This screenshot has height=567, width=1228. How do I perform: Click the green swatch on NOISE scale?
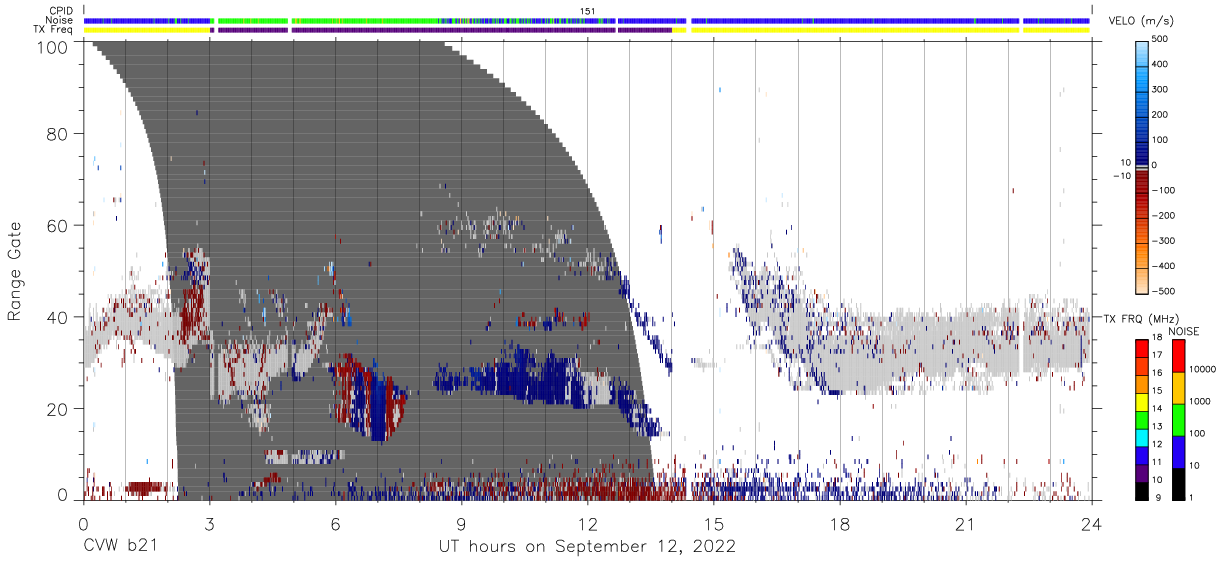click(1180, 419)
